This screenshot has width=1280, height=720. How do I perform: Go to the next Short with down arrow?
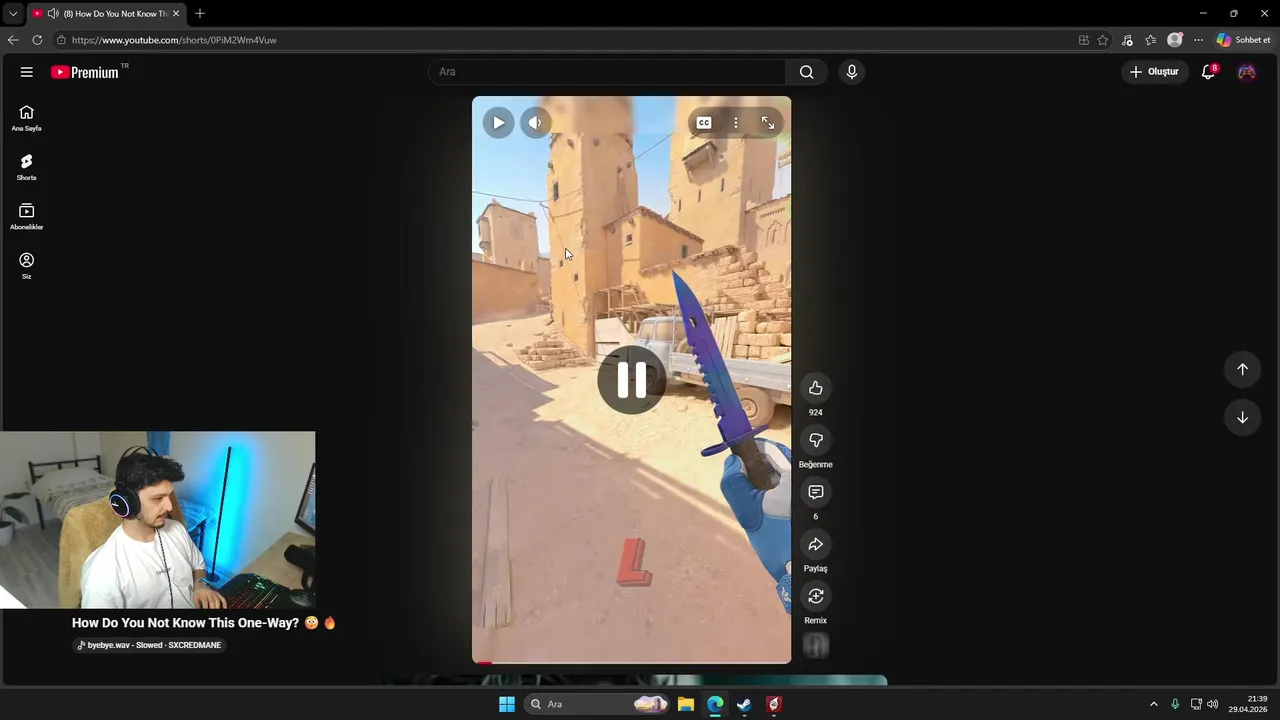(1242, 417)
